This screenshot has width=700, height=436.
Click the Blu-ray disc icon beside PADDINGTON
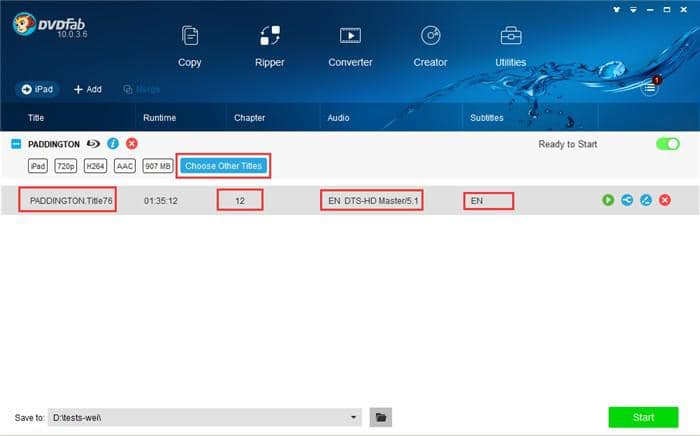(x=93, y=144)
